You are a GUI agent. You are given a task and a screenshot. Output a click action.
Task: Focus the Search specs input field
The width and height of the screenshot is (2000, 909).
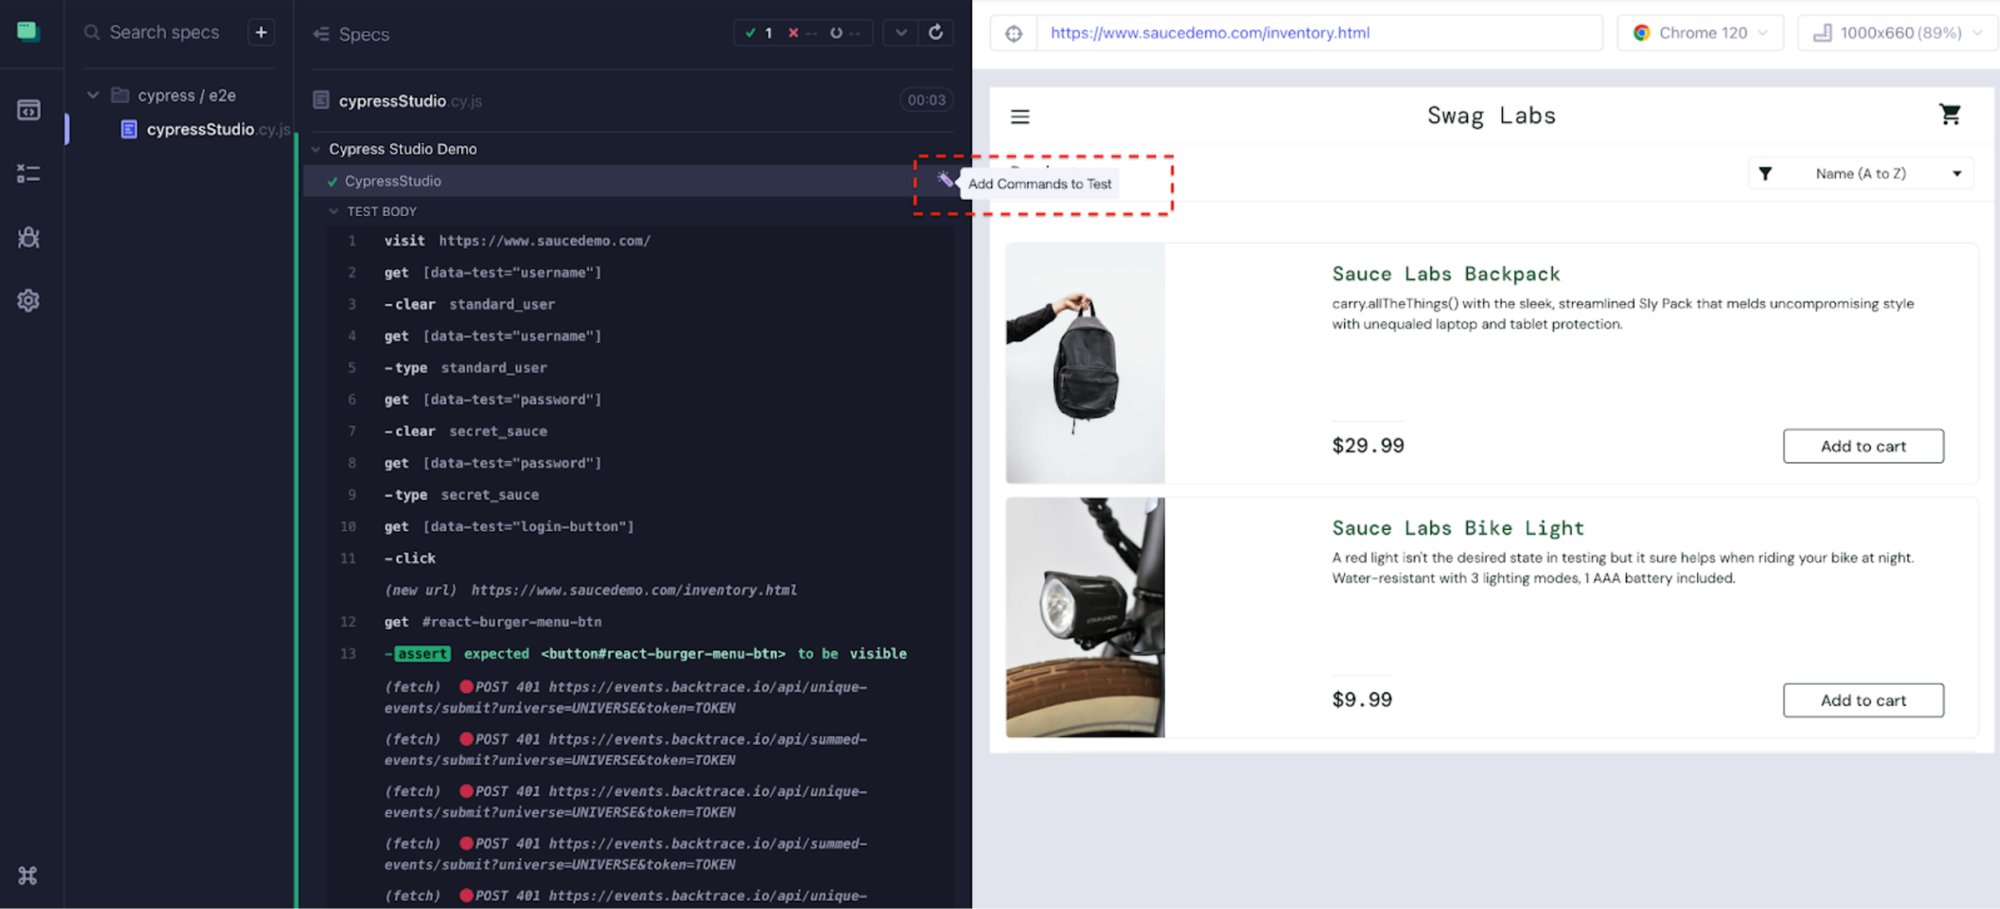pyautogui.click(x=165, y=33)
